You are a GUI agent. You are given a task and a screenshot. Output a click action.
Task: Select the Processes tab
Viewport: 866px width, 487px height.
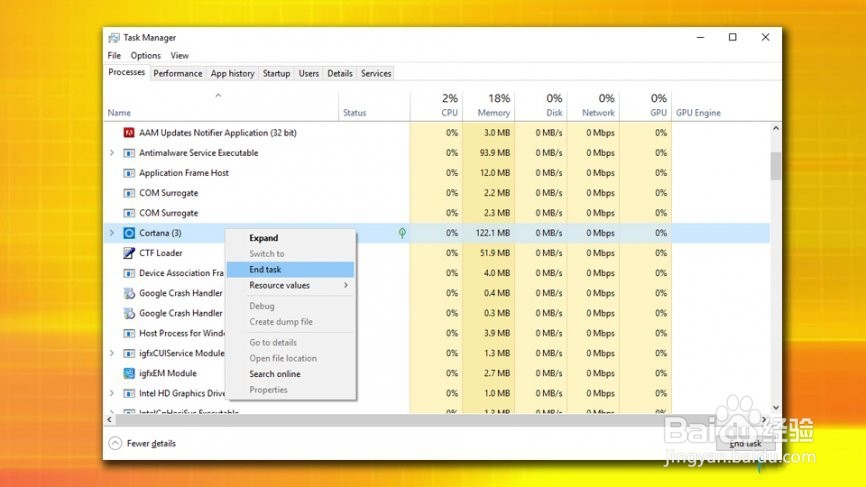pos(126,72)
